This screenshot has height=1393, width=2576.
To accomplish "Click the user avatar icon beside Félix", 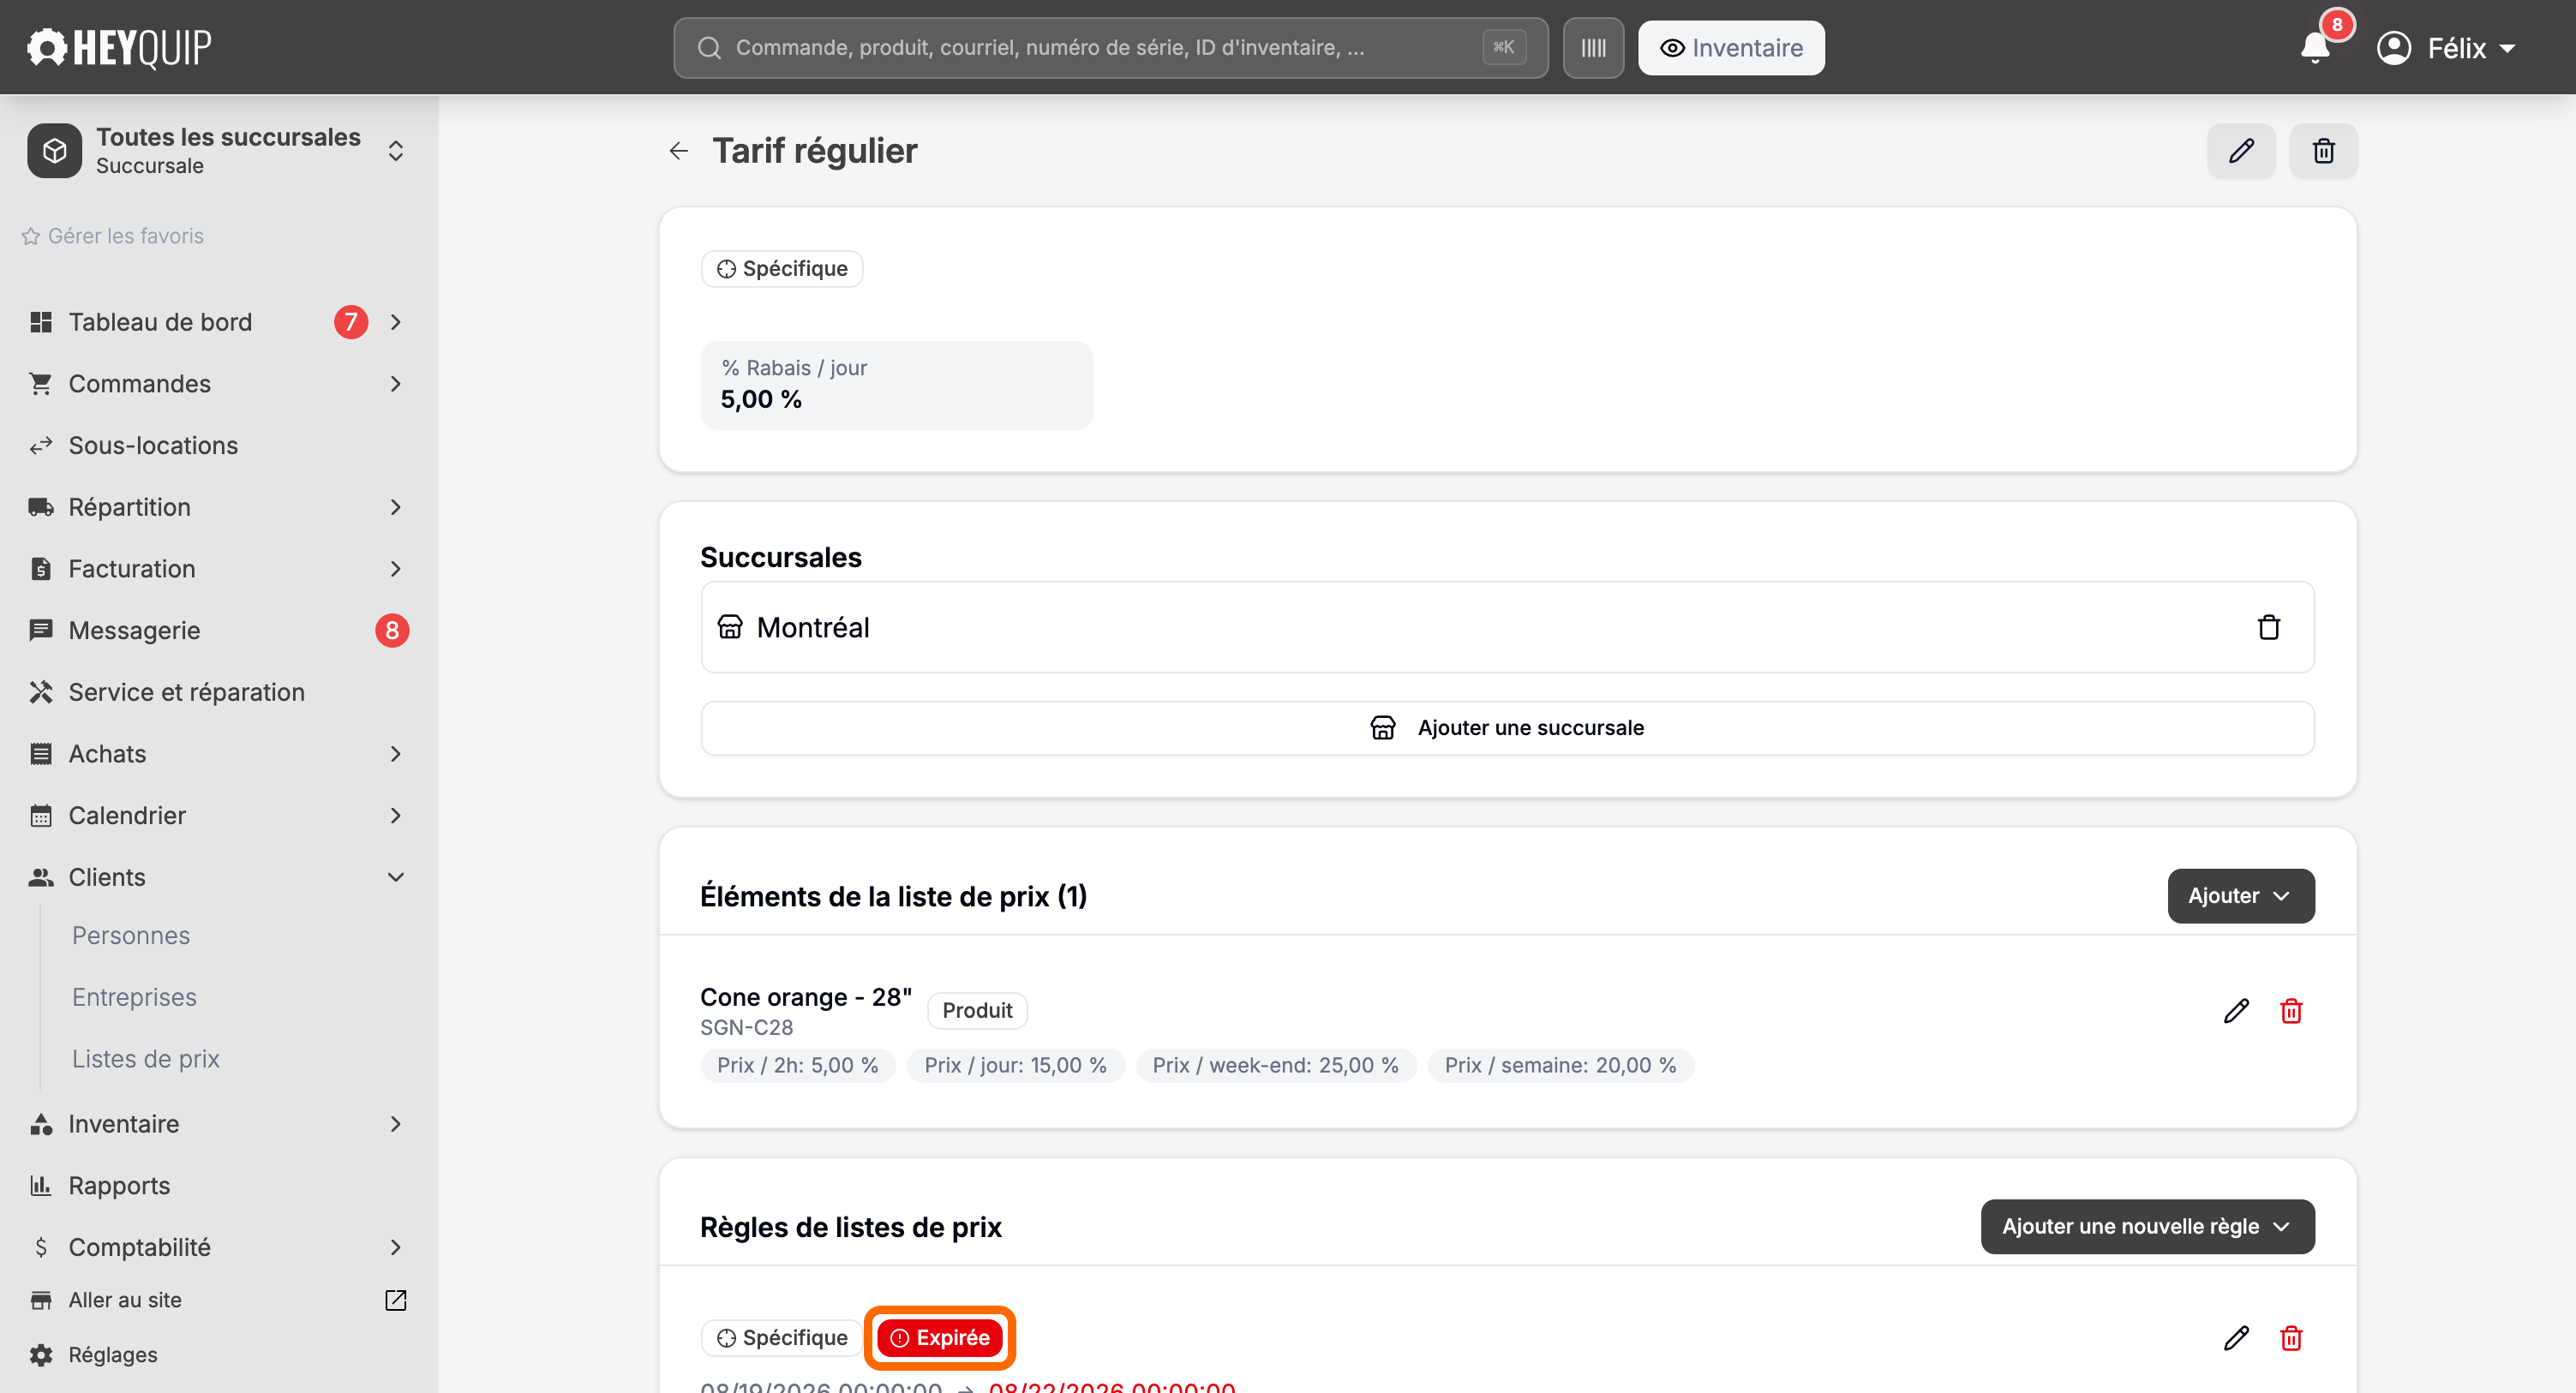I will point(2394,48).
